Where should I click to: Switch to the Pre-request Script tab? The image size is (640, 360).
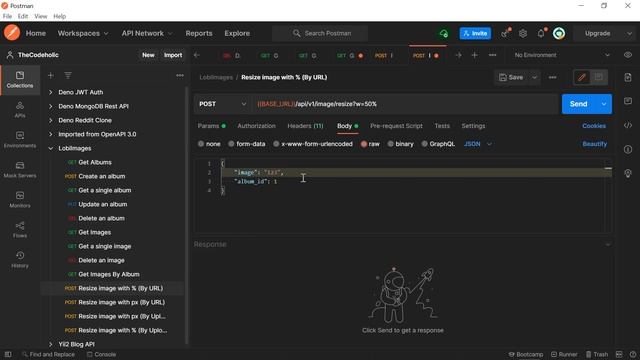396,126
